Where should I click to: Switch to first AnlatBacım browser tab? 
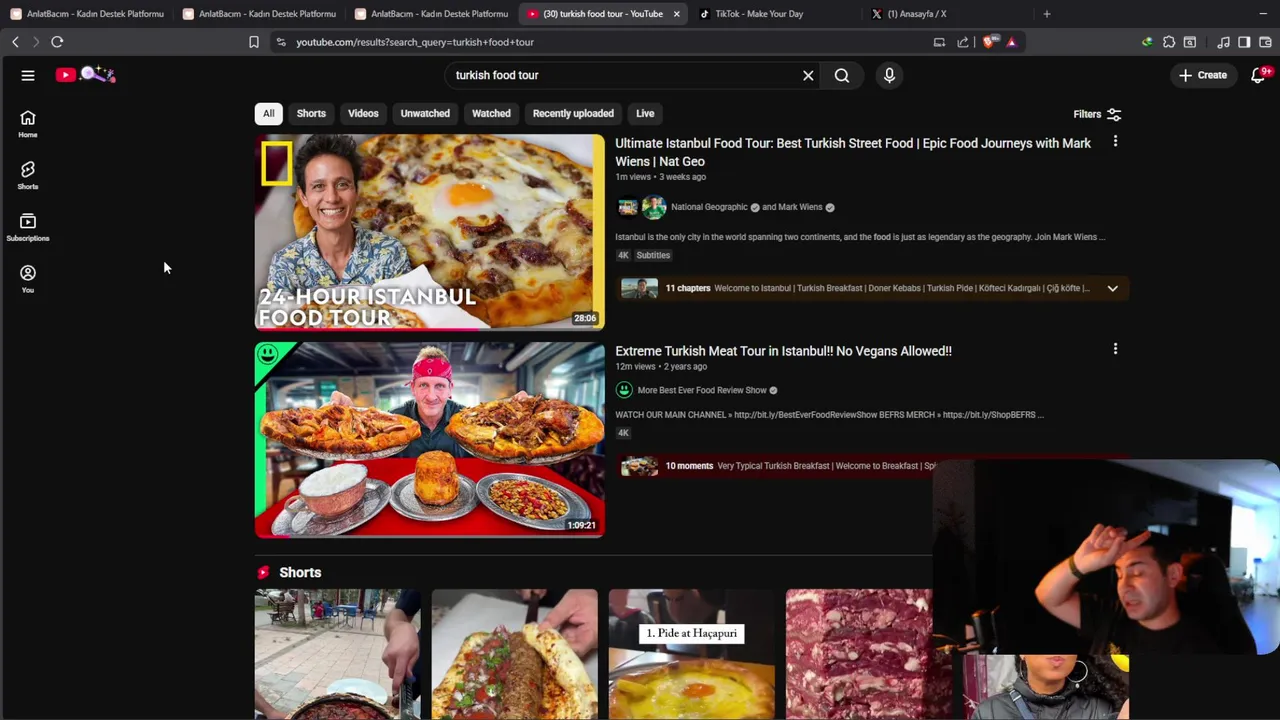point(88,14)
